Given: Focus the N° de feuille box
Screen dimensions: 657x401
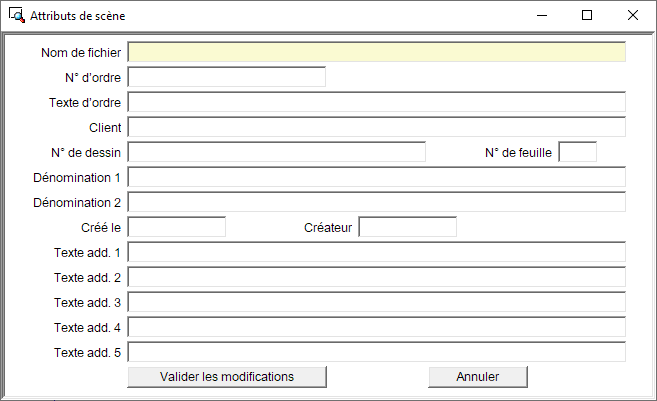Looking at the screenshot, I should pyautogui.click(x=577, y=152).
